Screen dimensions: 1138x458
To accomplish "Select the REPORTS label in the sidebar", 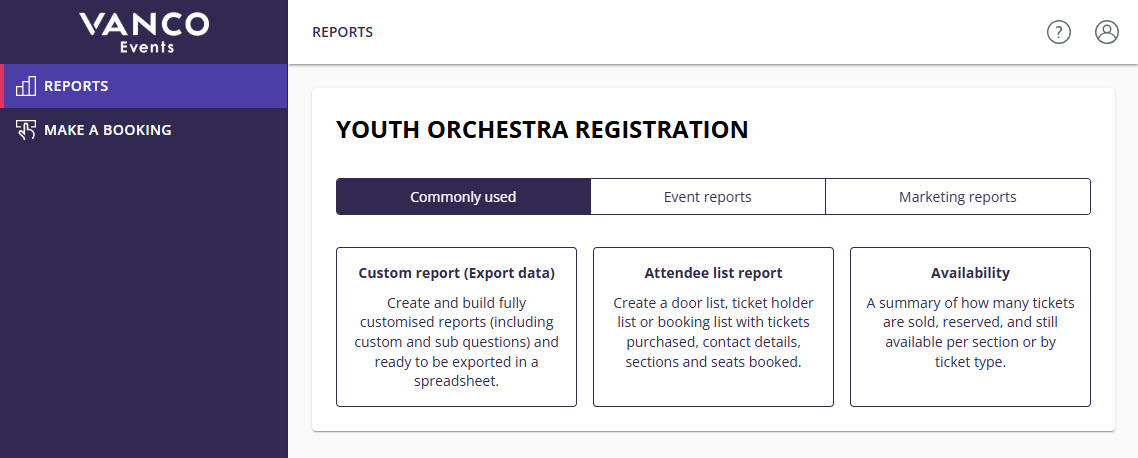I will pyautogui.click(x=76, y=86).
